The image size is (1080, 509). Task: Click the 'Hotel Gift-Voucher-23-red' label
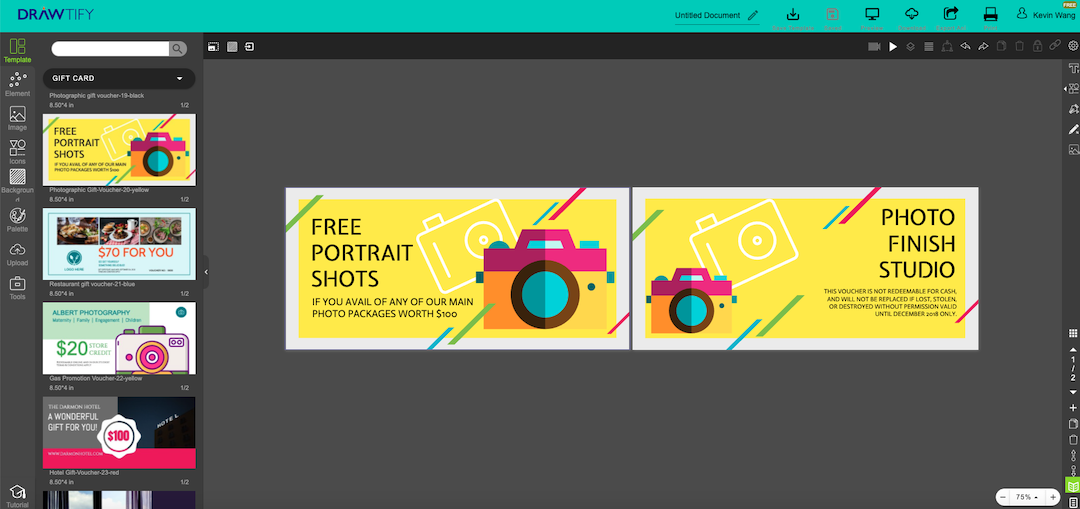click(85, 472)
